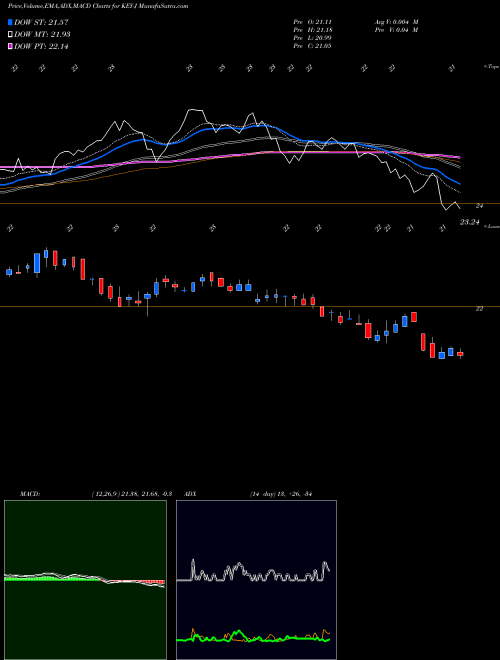Click the ADX (14 day) values text
The image size is (500, 660).
point(281,494)
